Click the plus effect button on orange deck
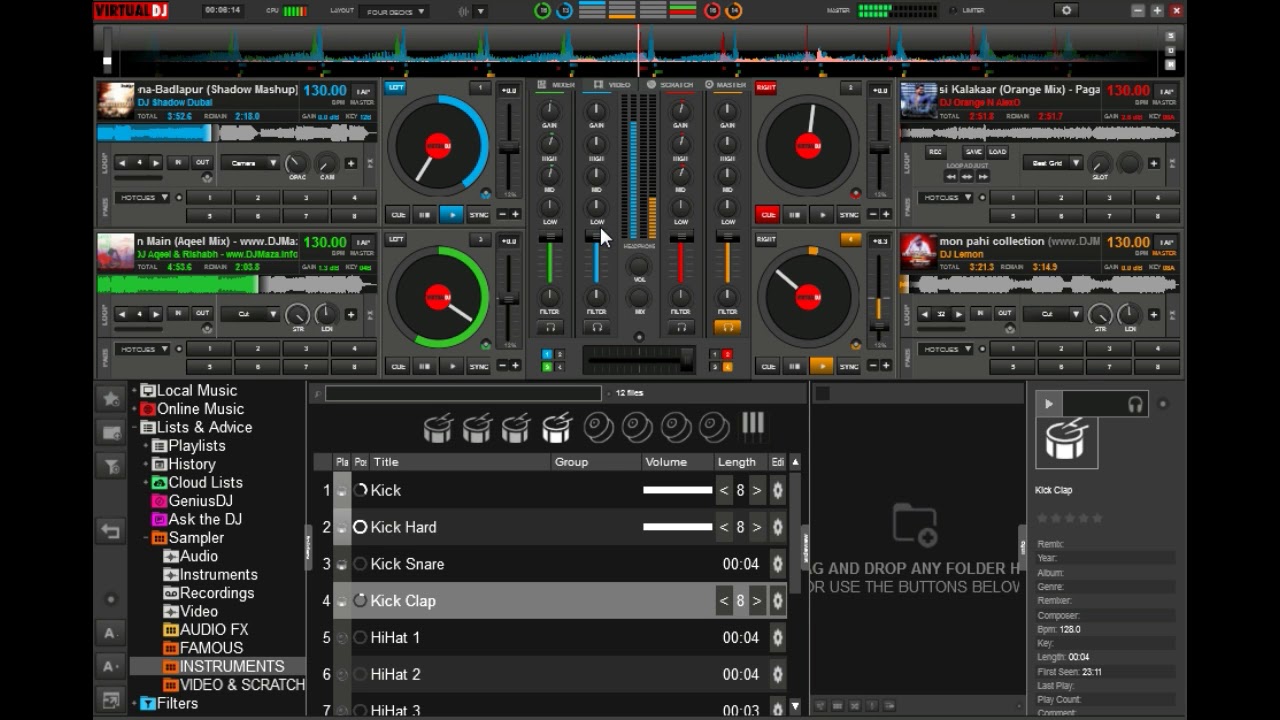This screenshot has width=1280, height=720. (1153, 314)
